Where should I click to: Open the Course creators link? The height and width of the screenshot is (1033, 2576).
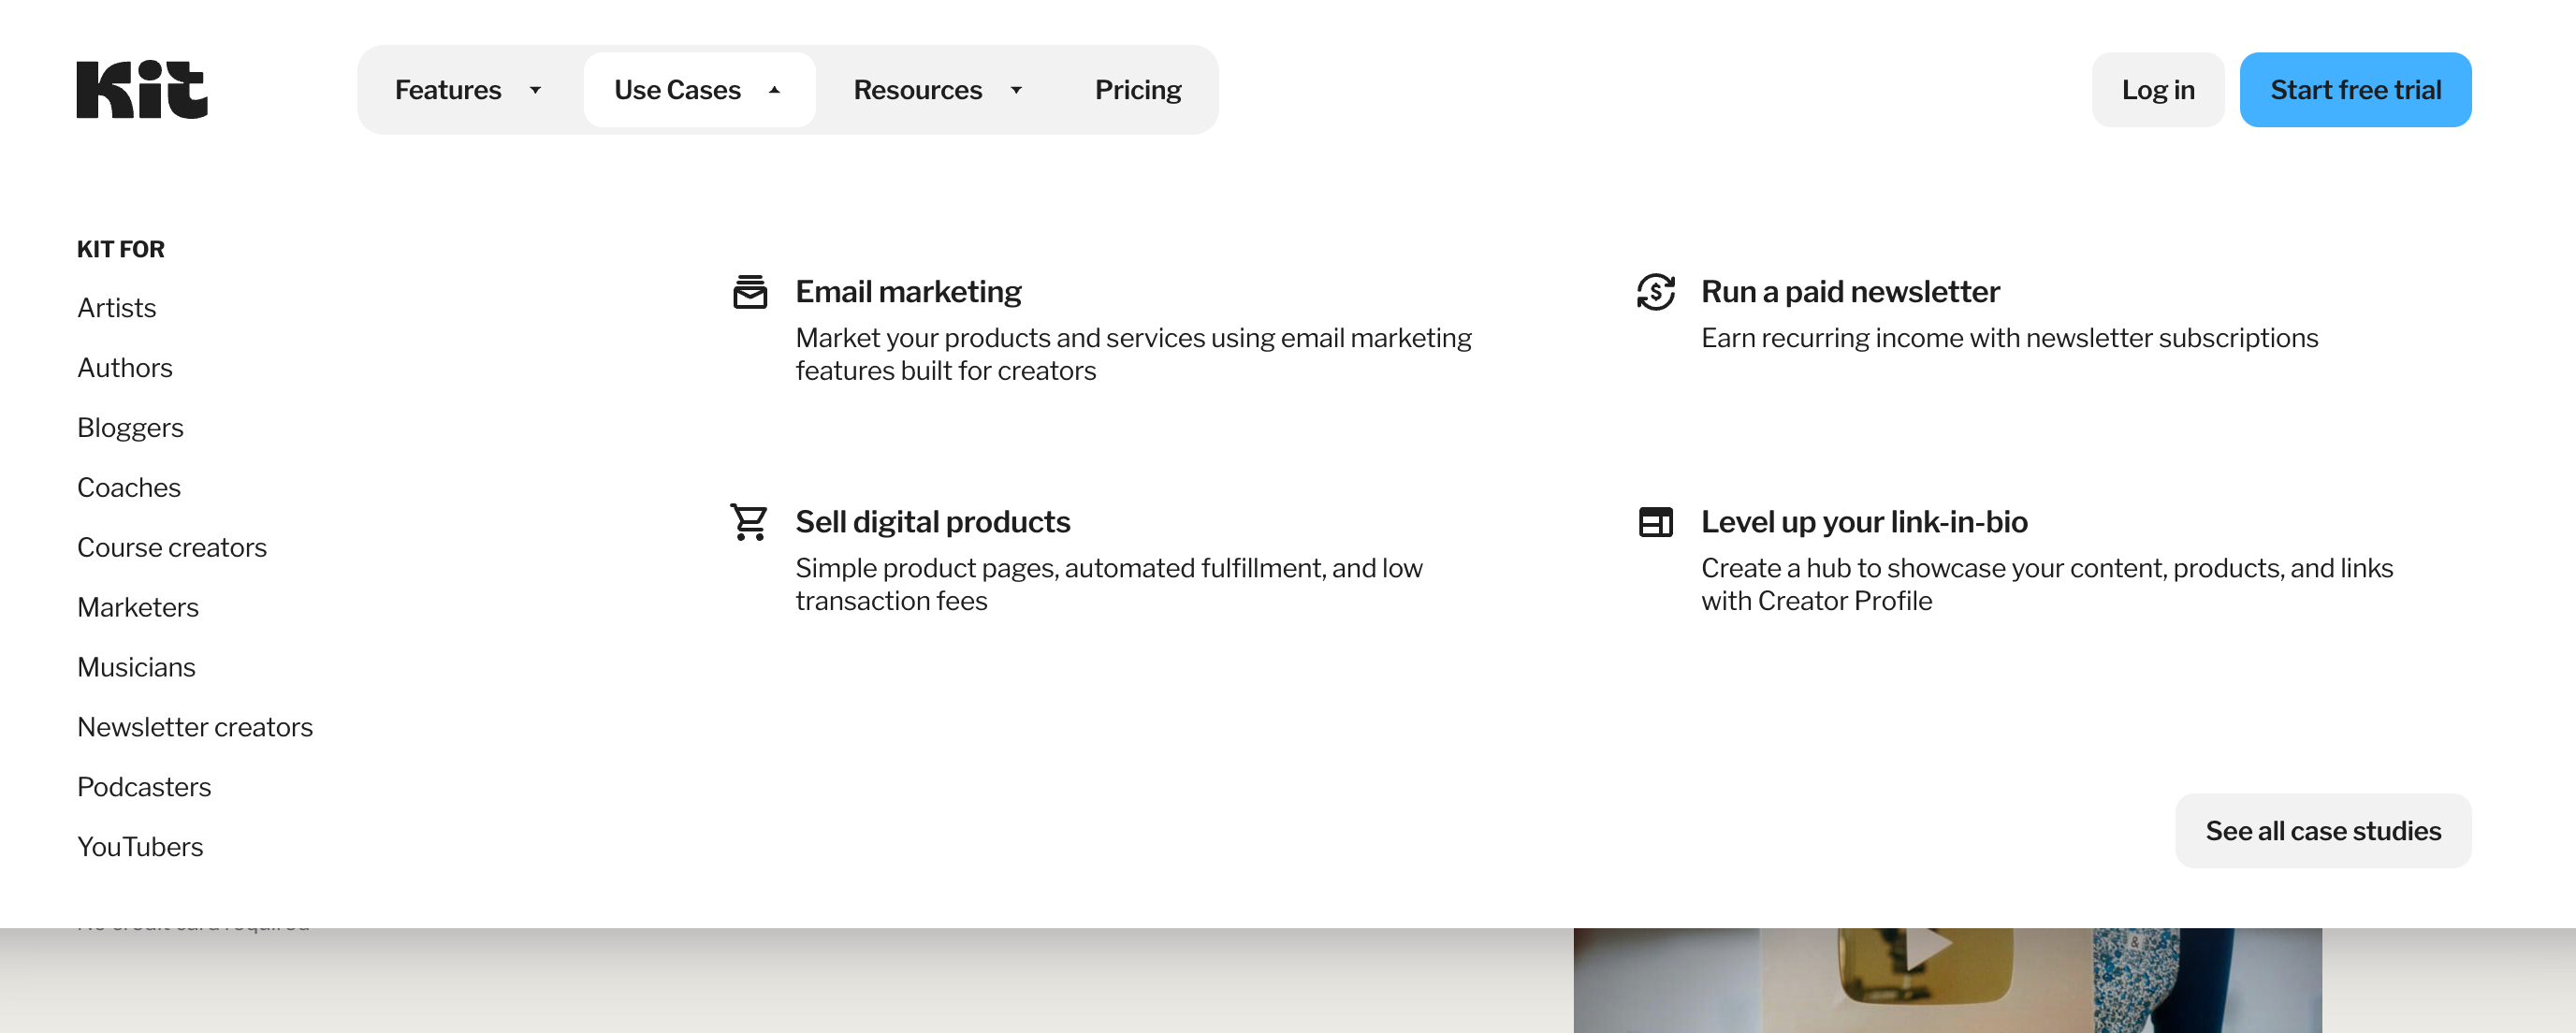pyautogui.click(x=172, y=548)
